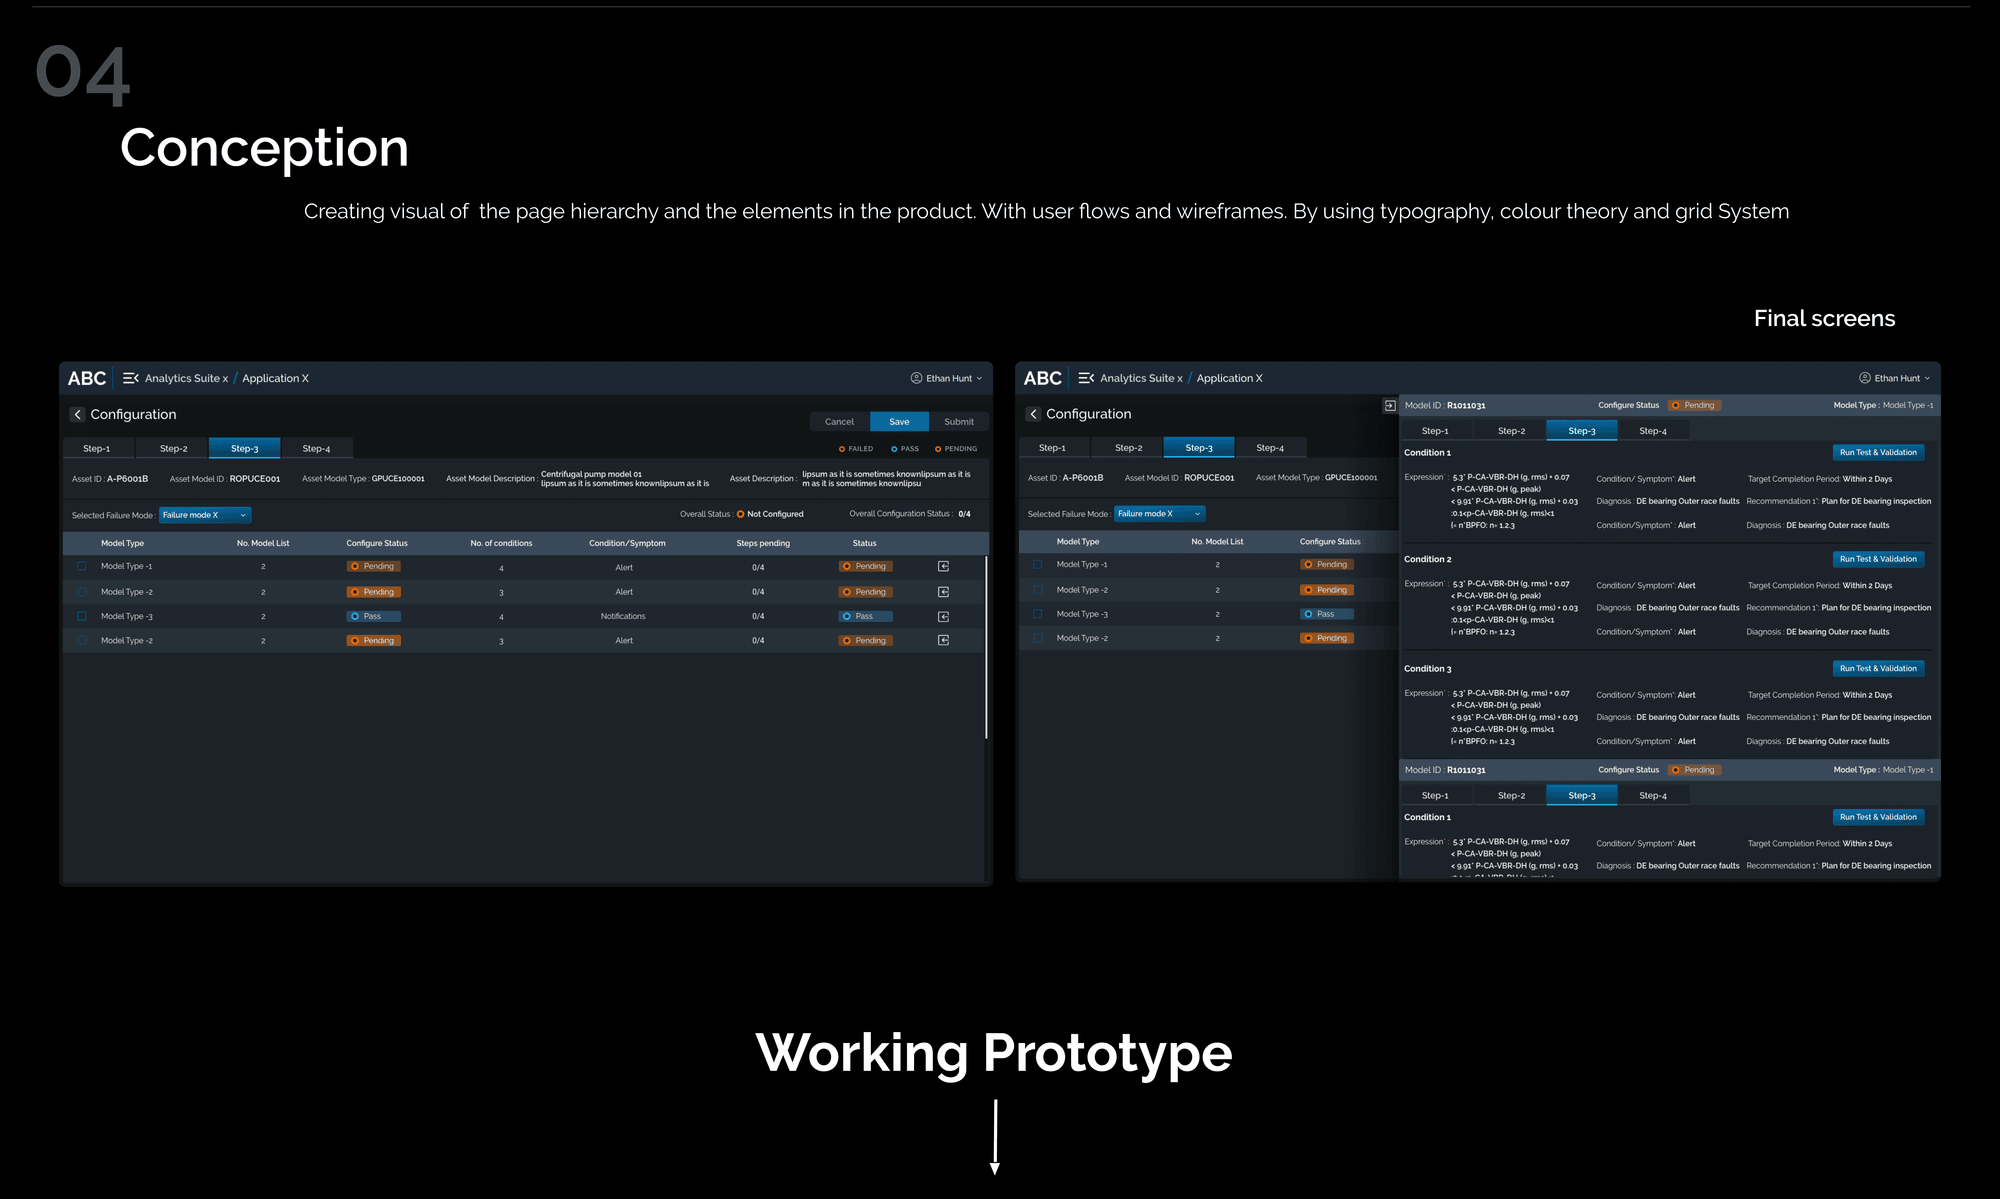
Task: Click the Condition 2 heading in right panel
Action: [x=1427, y=559]
